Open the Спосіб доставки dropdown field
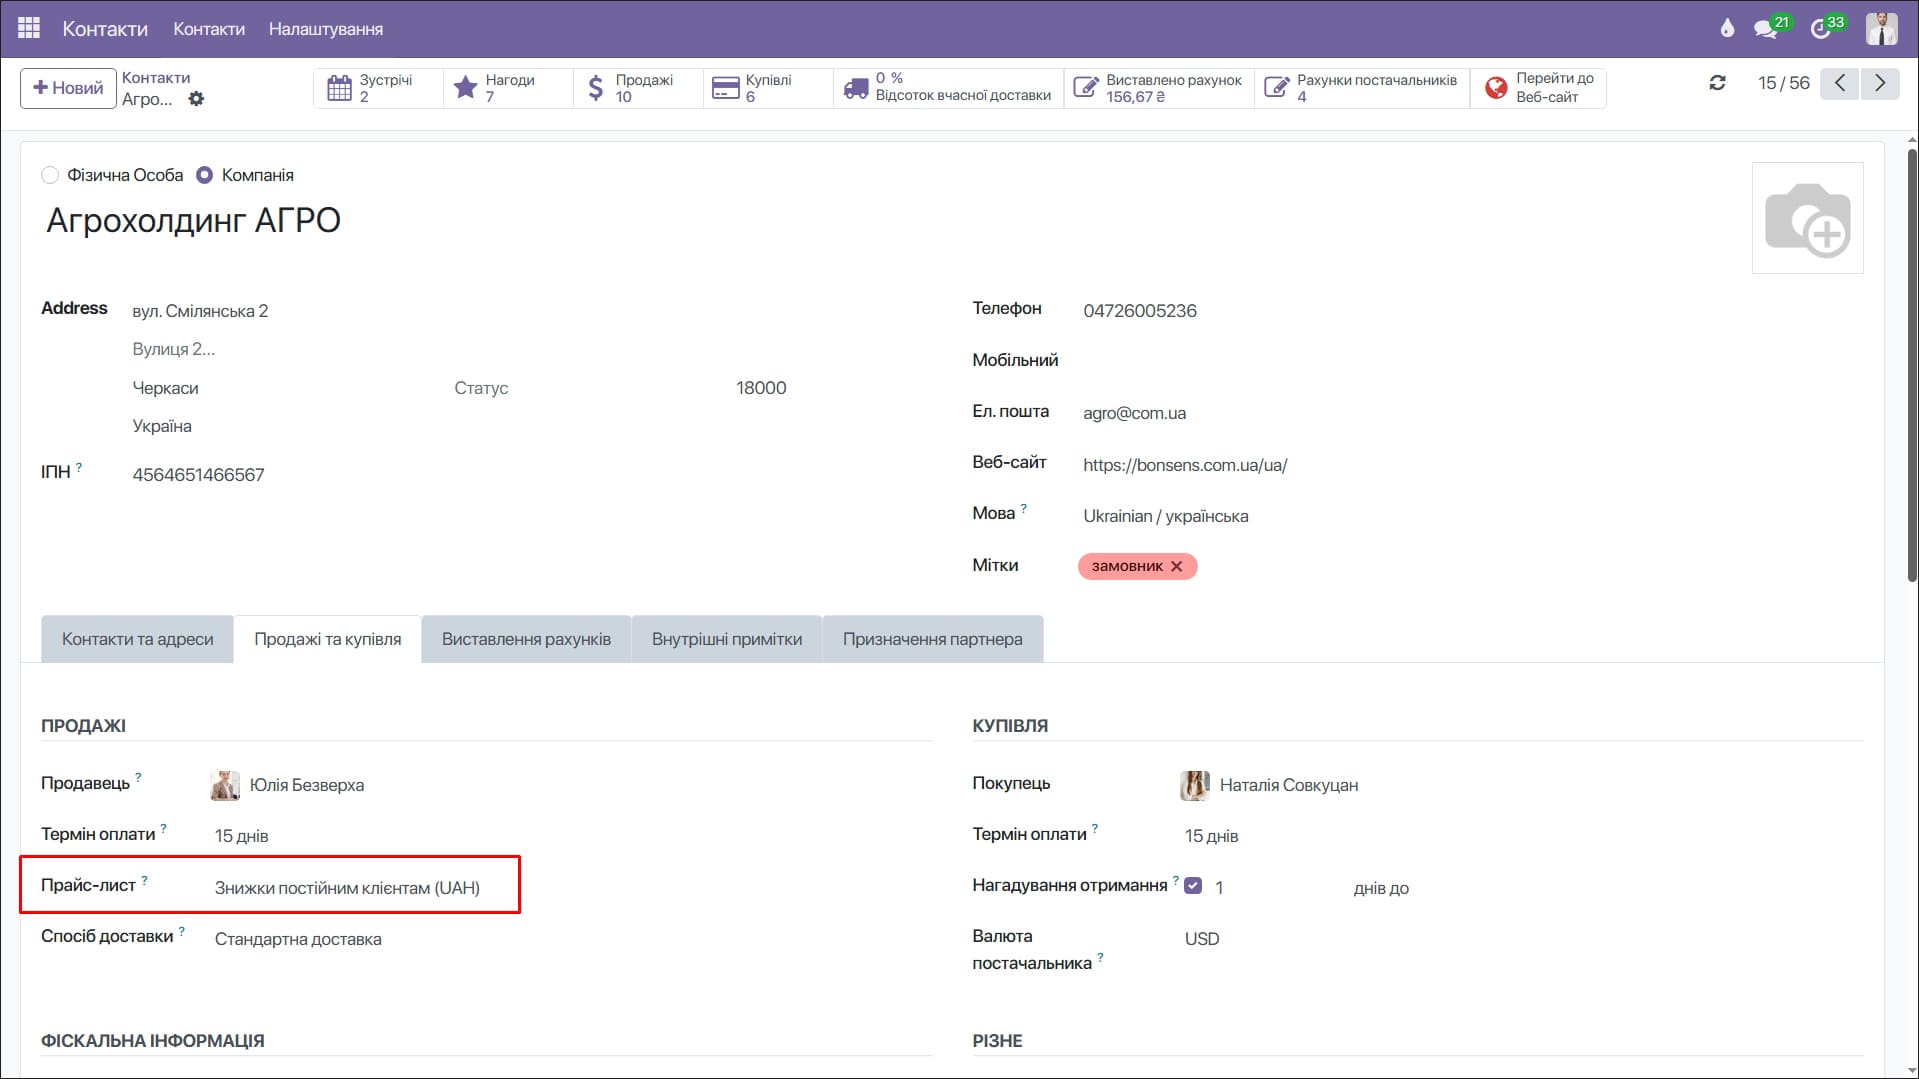Screen dimensions: 1919x1079 298,939
